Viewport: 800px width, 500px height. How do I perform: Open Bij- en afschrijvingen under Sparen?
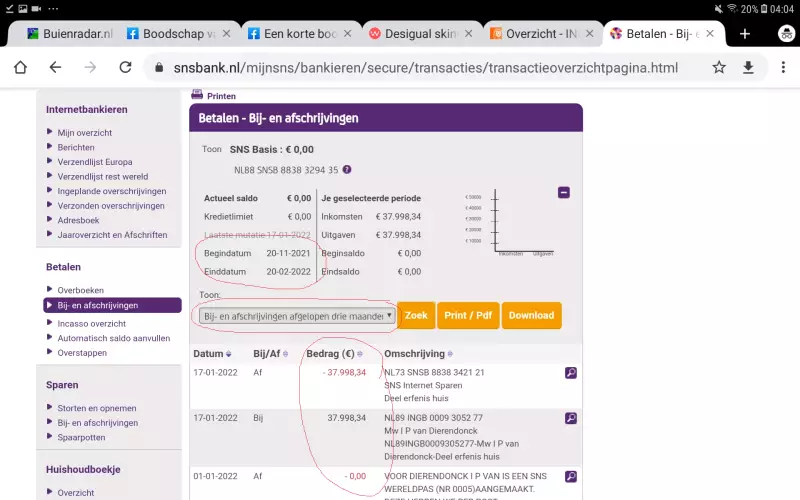98,423
